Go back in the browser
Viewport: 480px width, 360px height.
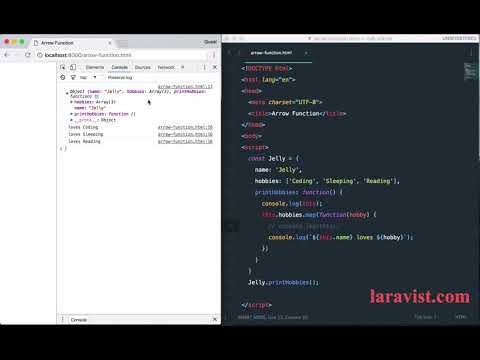point(7,55)
